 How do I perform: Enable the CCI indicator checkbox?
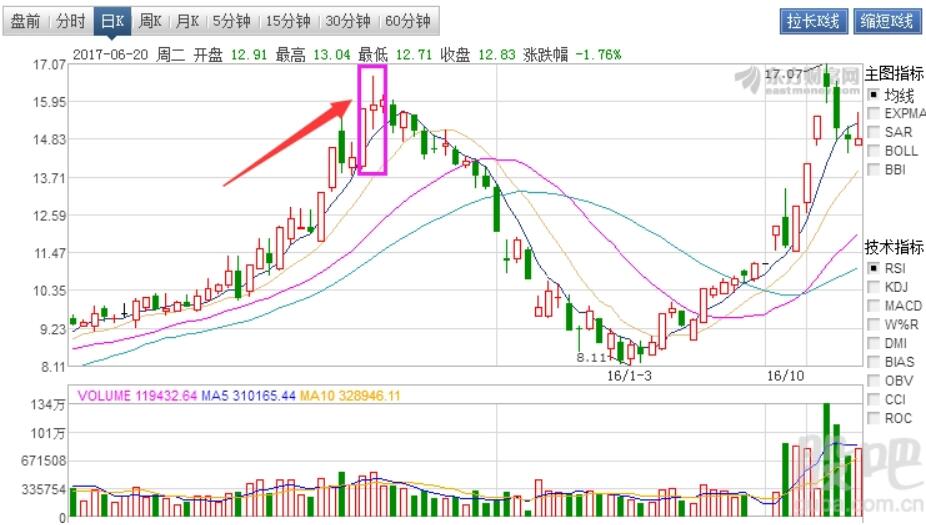click(873, 400)
